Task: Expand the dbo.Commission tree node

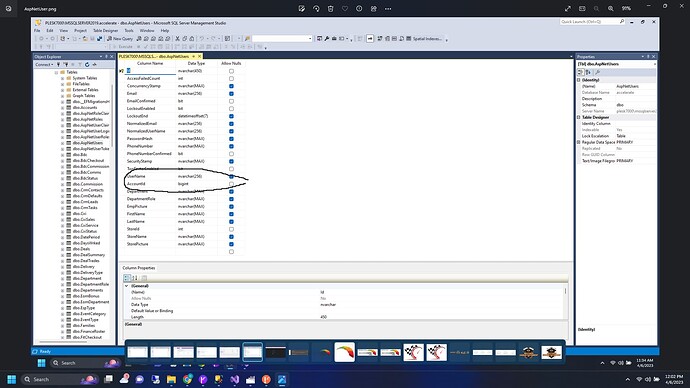Action: click(x=62, y=184)
